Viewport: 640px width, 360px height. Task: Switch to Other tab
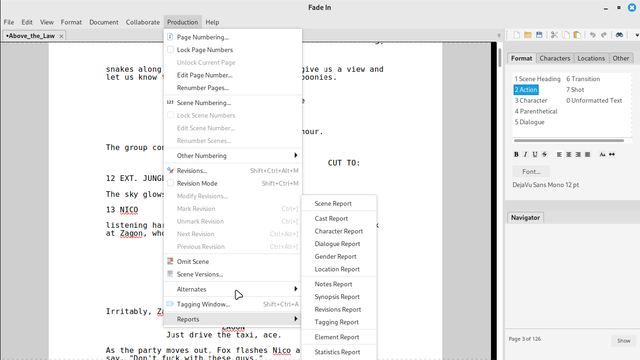[620, 58]
